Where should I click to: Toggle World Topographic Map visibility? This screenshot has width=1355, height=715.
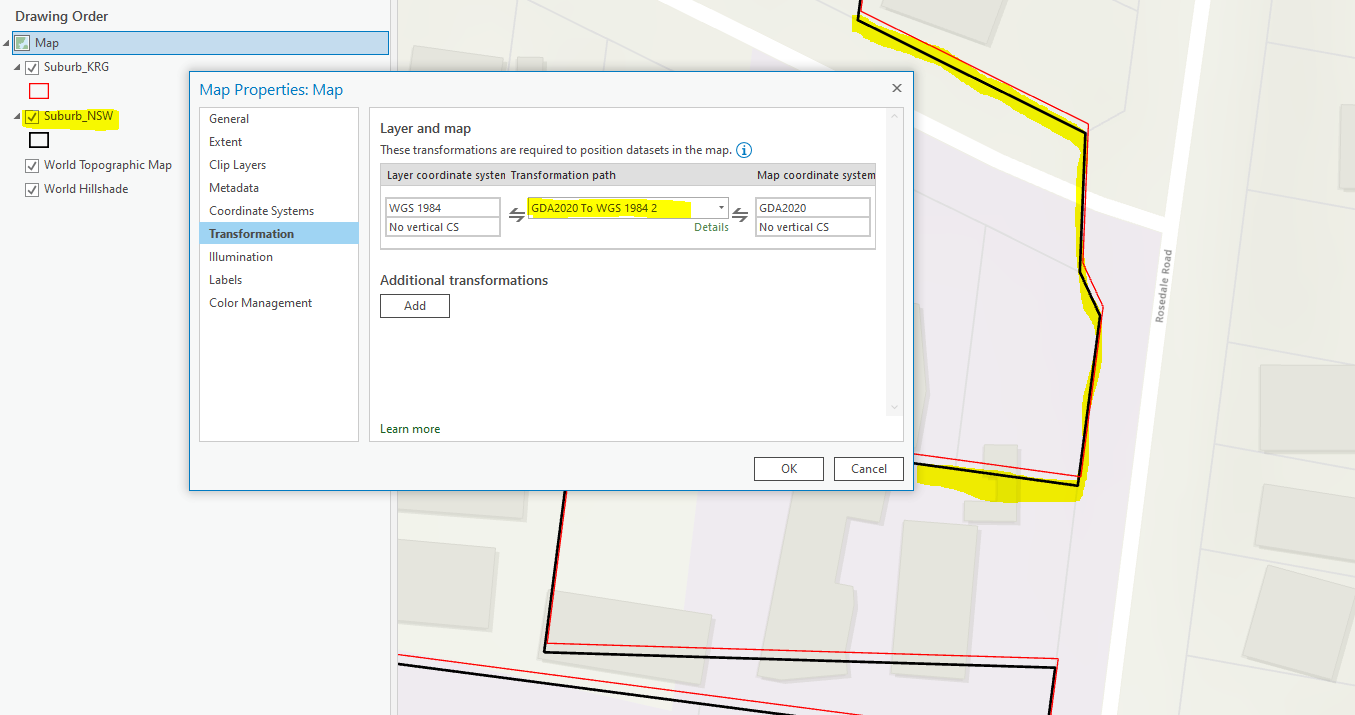point(31,165)
